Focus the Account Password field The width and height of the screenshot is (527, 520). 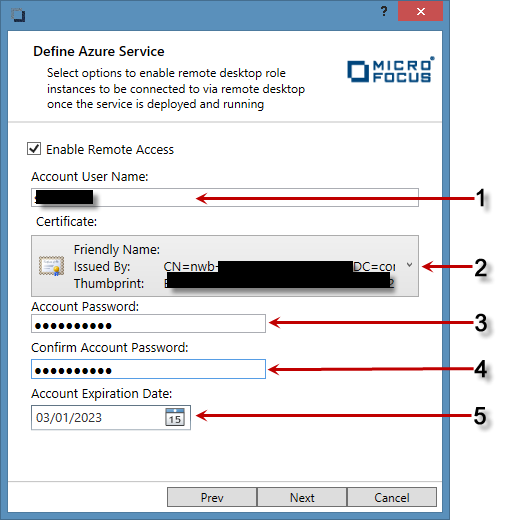click(149, 324)
